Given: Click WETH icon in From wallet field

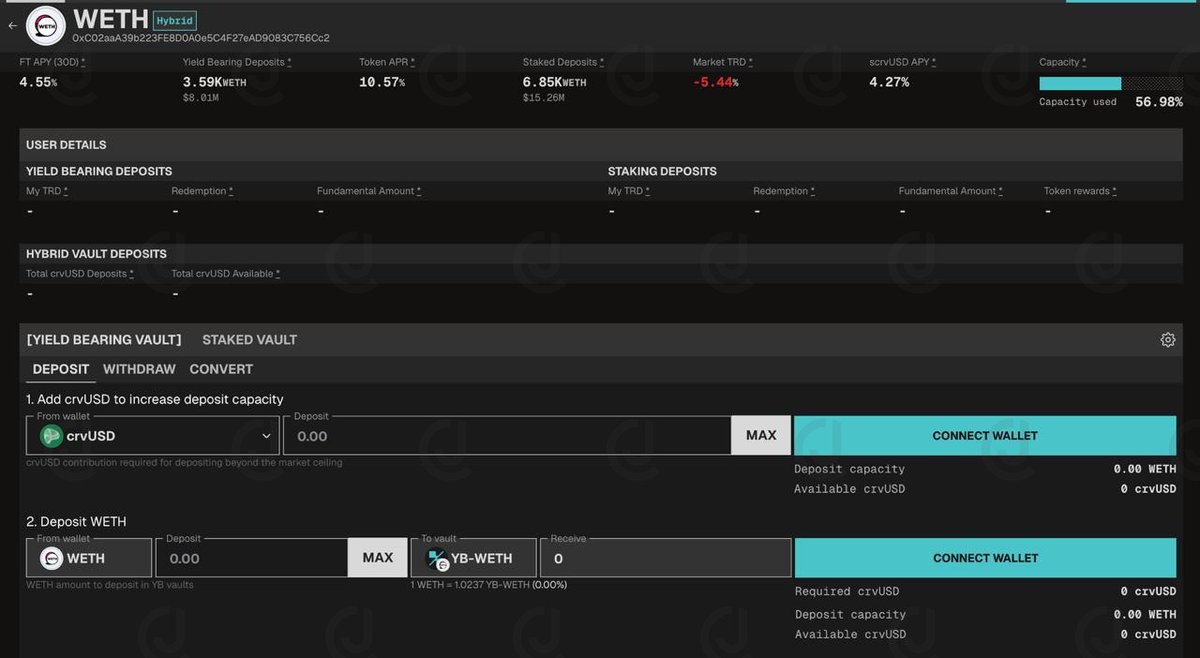Looking at the screenshot, I should point(51,558).
